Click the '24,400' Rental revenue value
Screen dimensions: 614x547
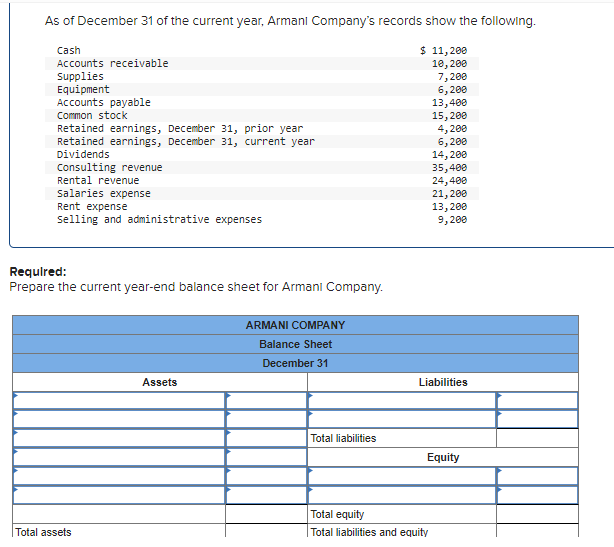[450, 181]
